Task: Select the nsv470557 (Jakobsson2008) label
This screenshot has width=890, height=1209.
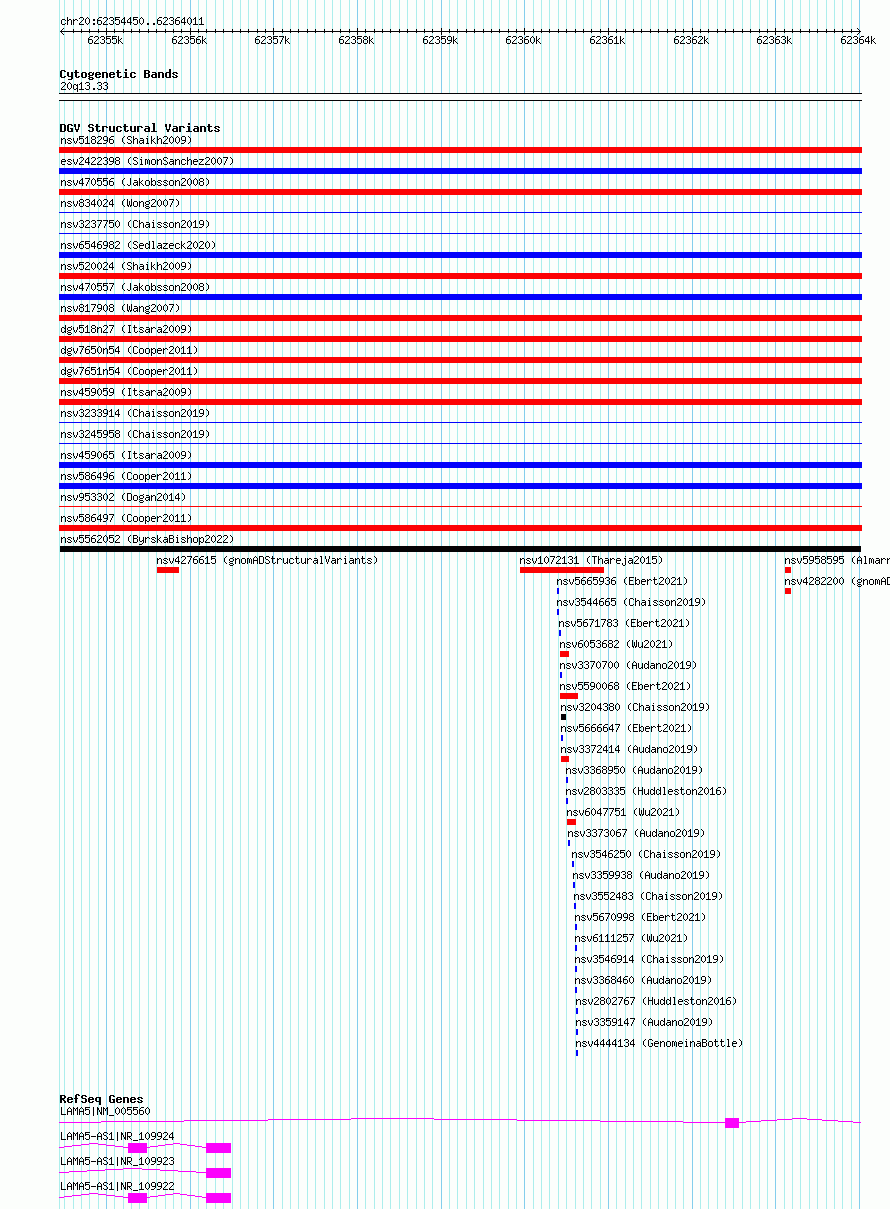Action: [x=135, y=287]
